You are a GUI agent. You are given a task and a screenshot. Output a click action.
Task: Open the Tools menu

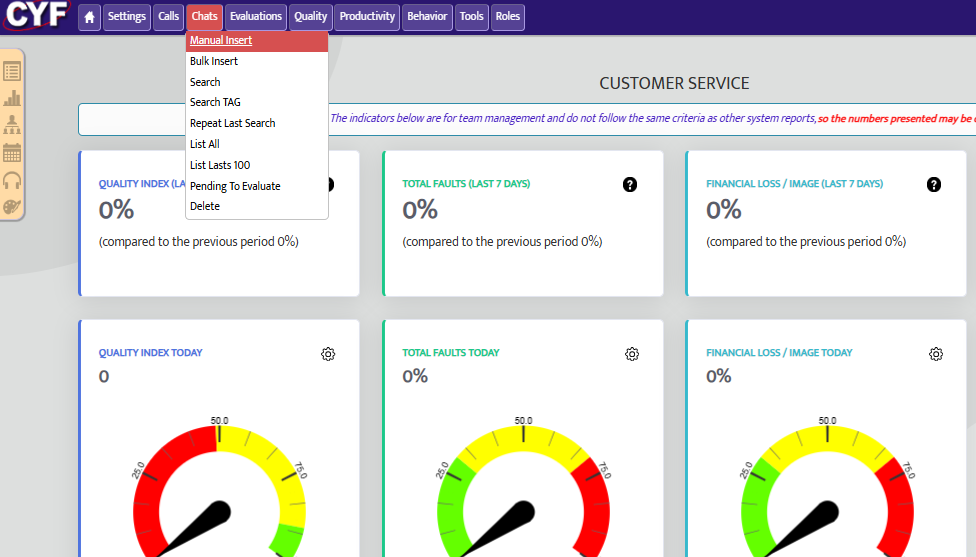471,17
